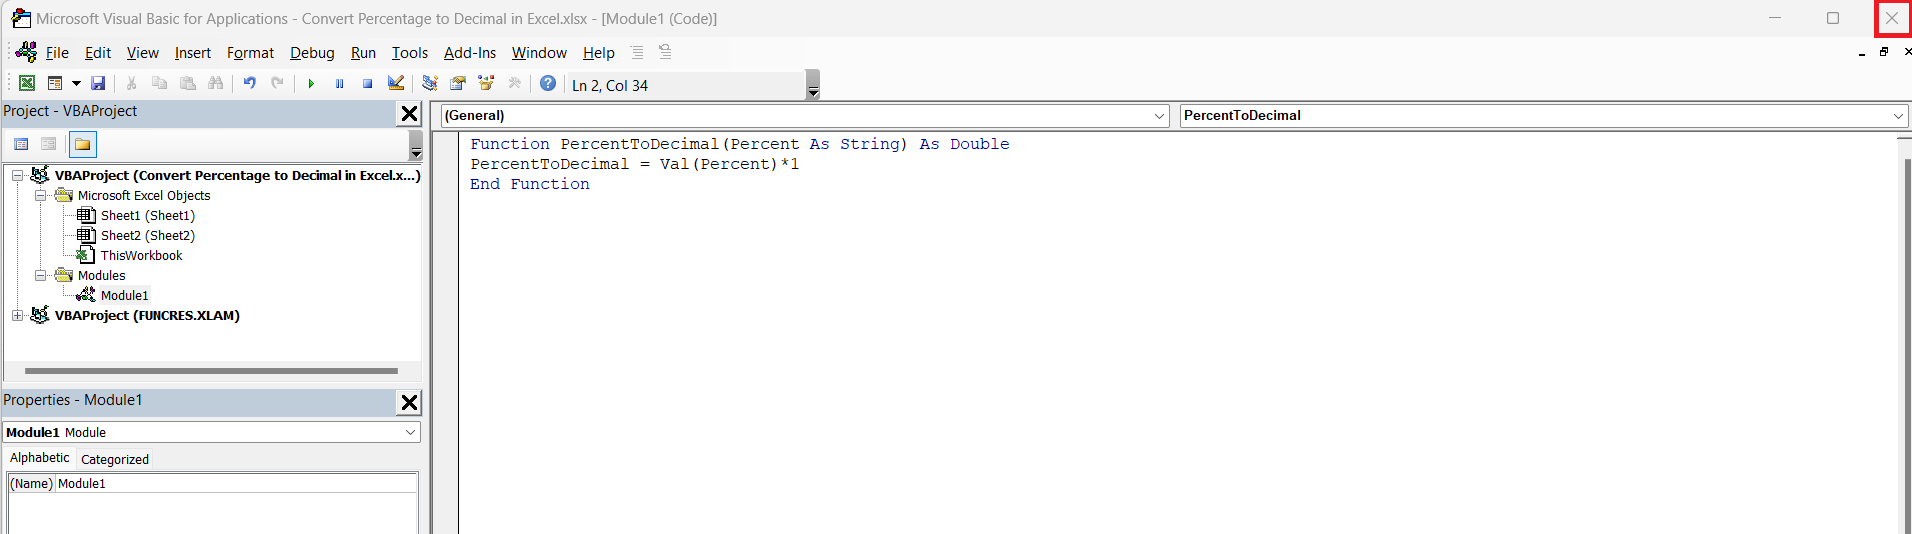Click VBA icon left of File menu
The width and height of the screenshot is (1912, 534).
(x=27, y=52)
